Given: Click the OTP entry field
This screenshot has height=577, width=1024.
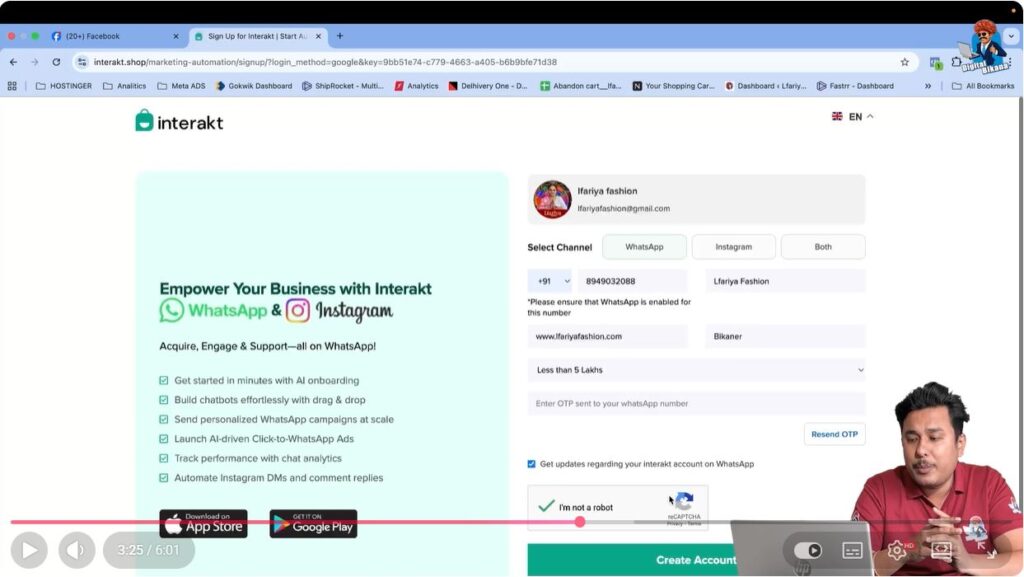Looking at the screenshot, I should (695, 402).
